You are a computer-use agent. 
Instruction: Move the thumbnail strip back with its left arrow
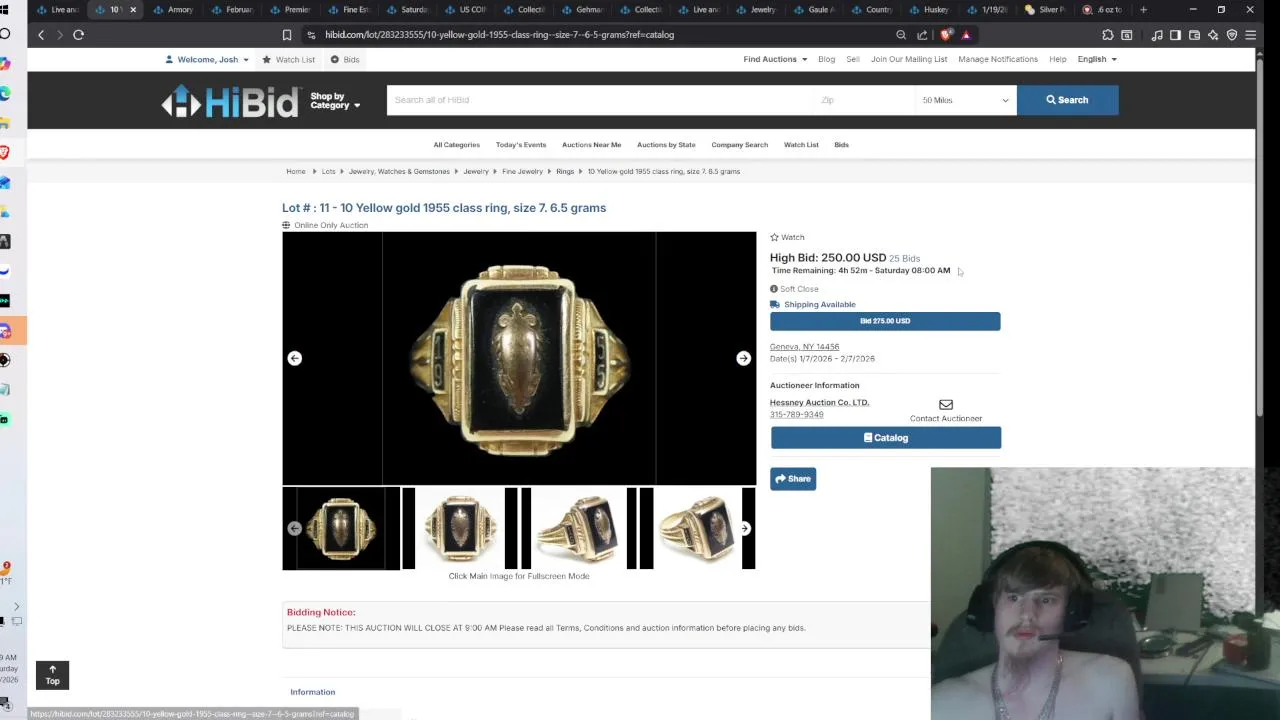coord(295,528)
